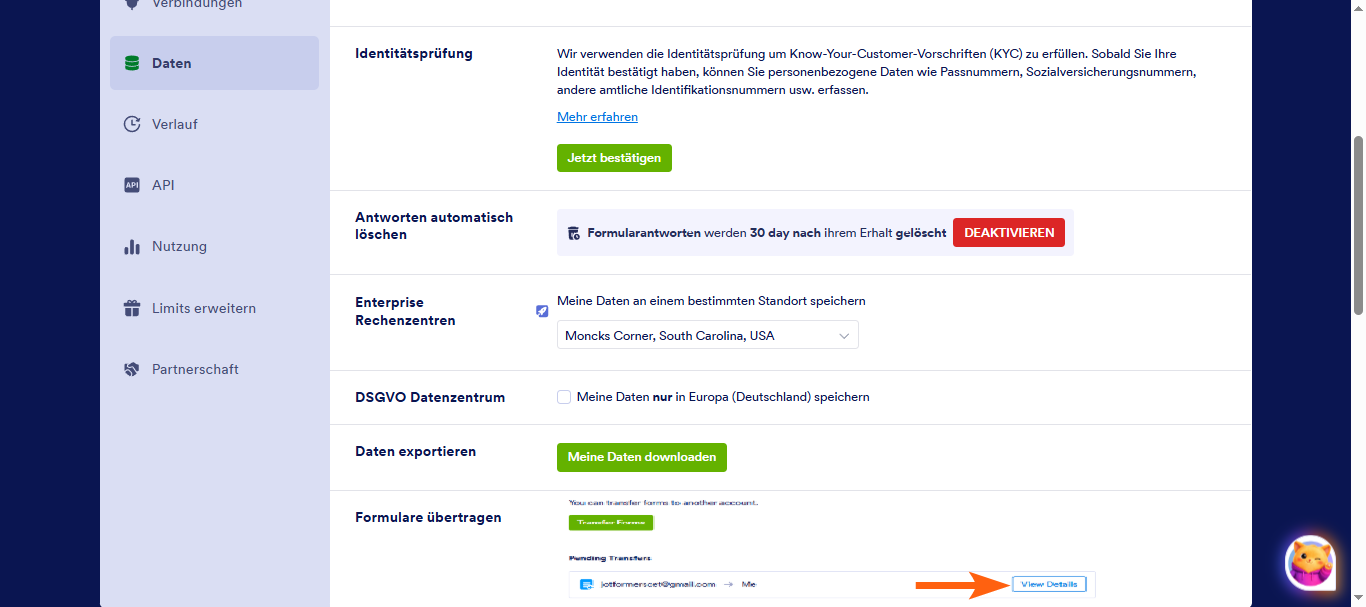Click the jotformerscet@gmail.com transfer entry
Image resolution: width=1366 pixels, height=607 pixels.
(832, 584)
